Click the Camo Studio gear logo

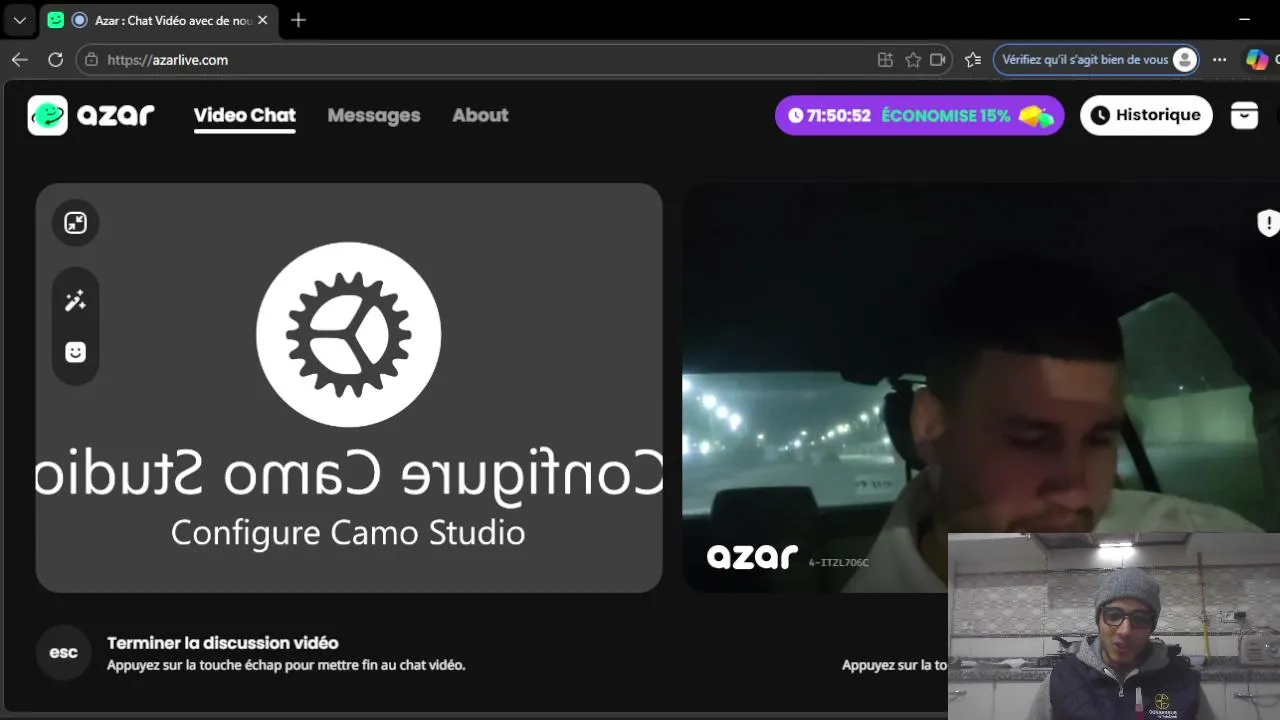coord(348,334)
